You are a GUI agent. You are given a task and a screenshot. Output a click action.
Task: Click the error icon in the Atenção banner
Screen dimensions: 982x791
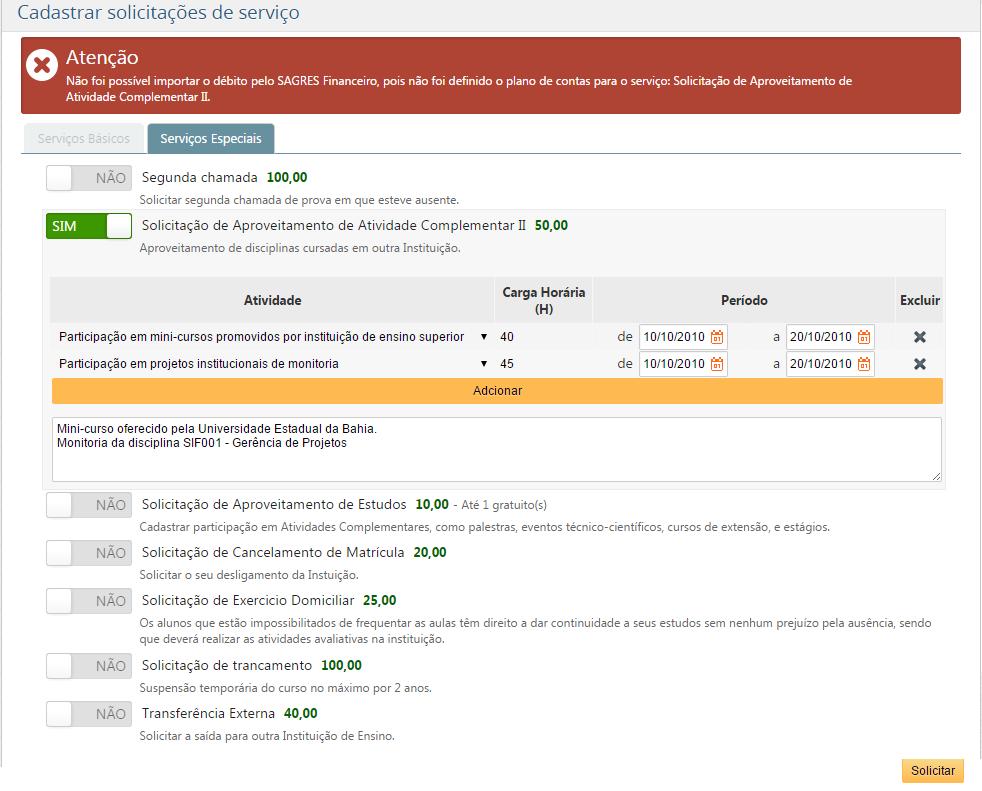41,66
